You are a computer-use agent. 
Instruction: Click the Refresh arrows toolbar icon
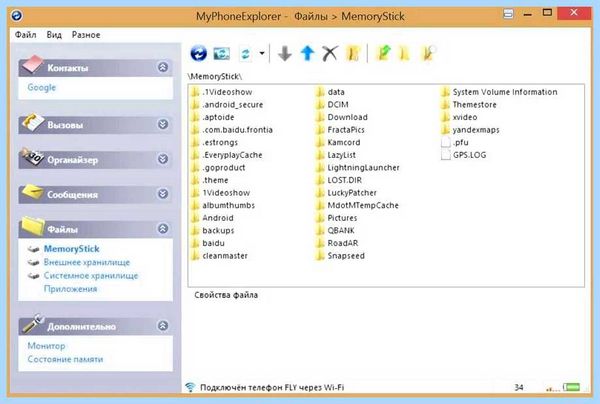(246, 54)
